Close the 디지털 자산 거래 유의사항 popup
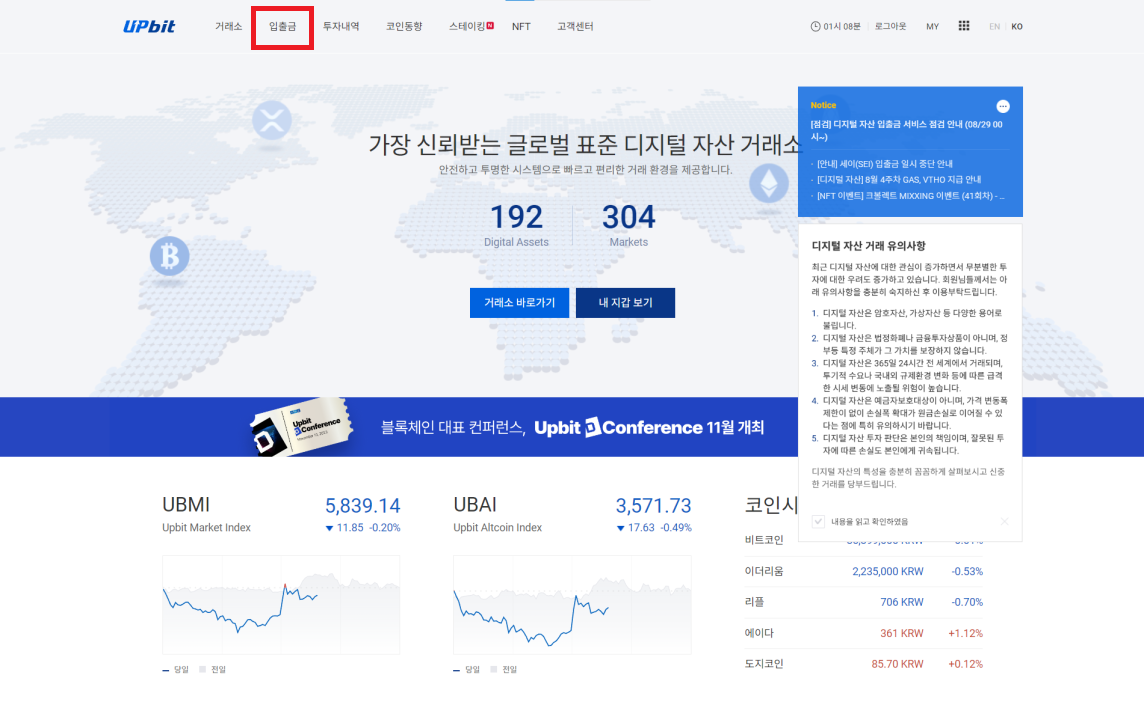The image size is (1144, 720). 1005,521
